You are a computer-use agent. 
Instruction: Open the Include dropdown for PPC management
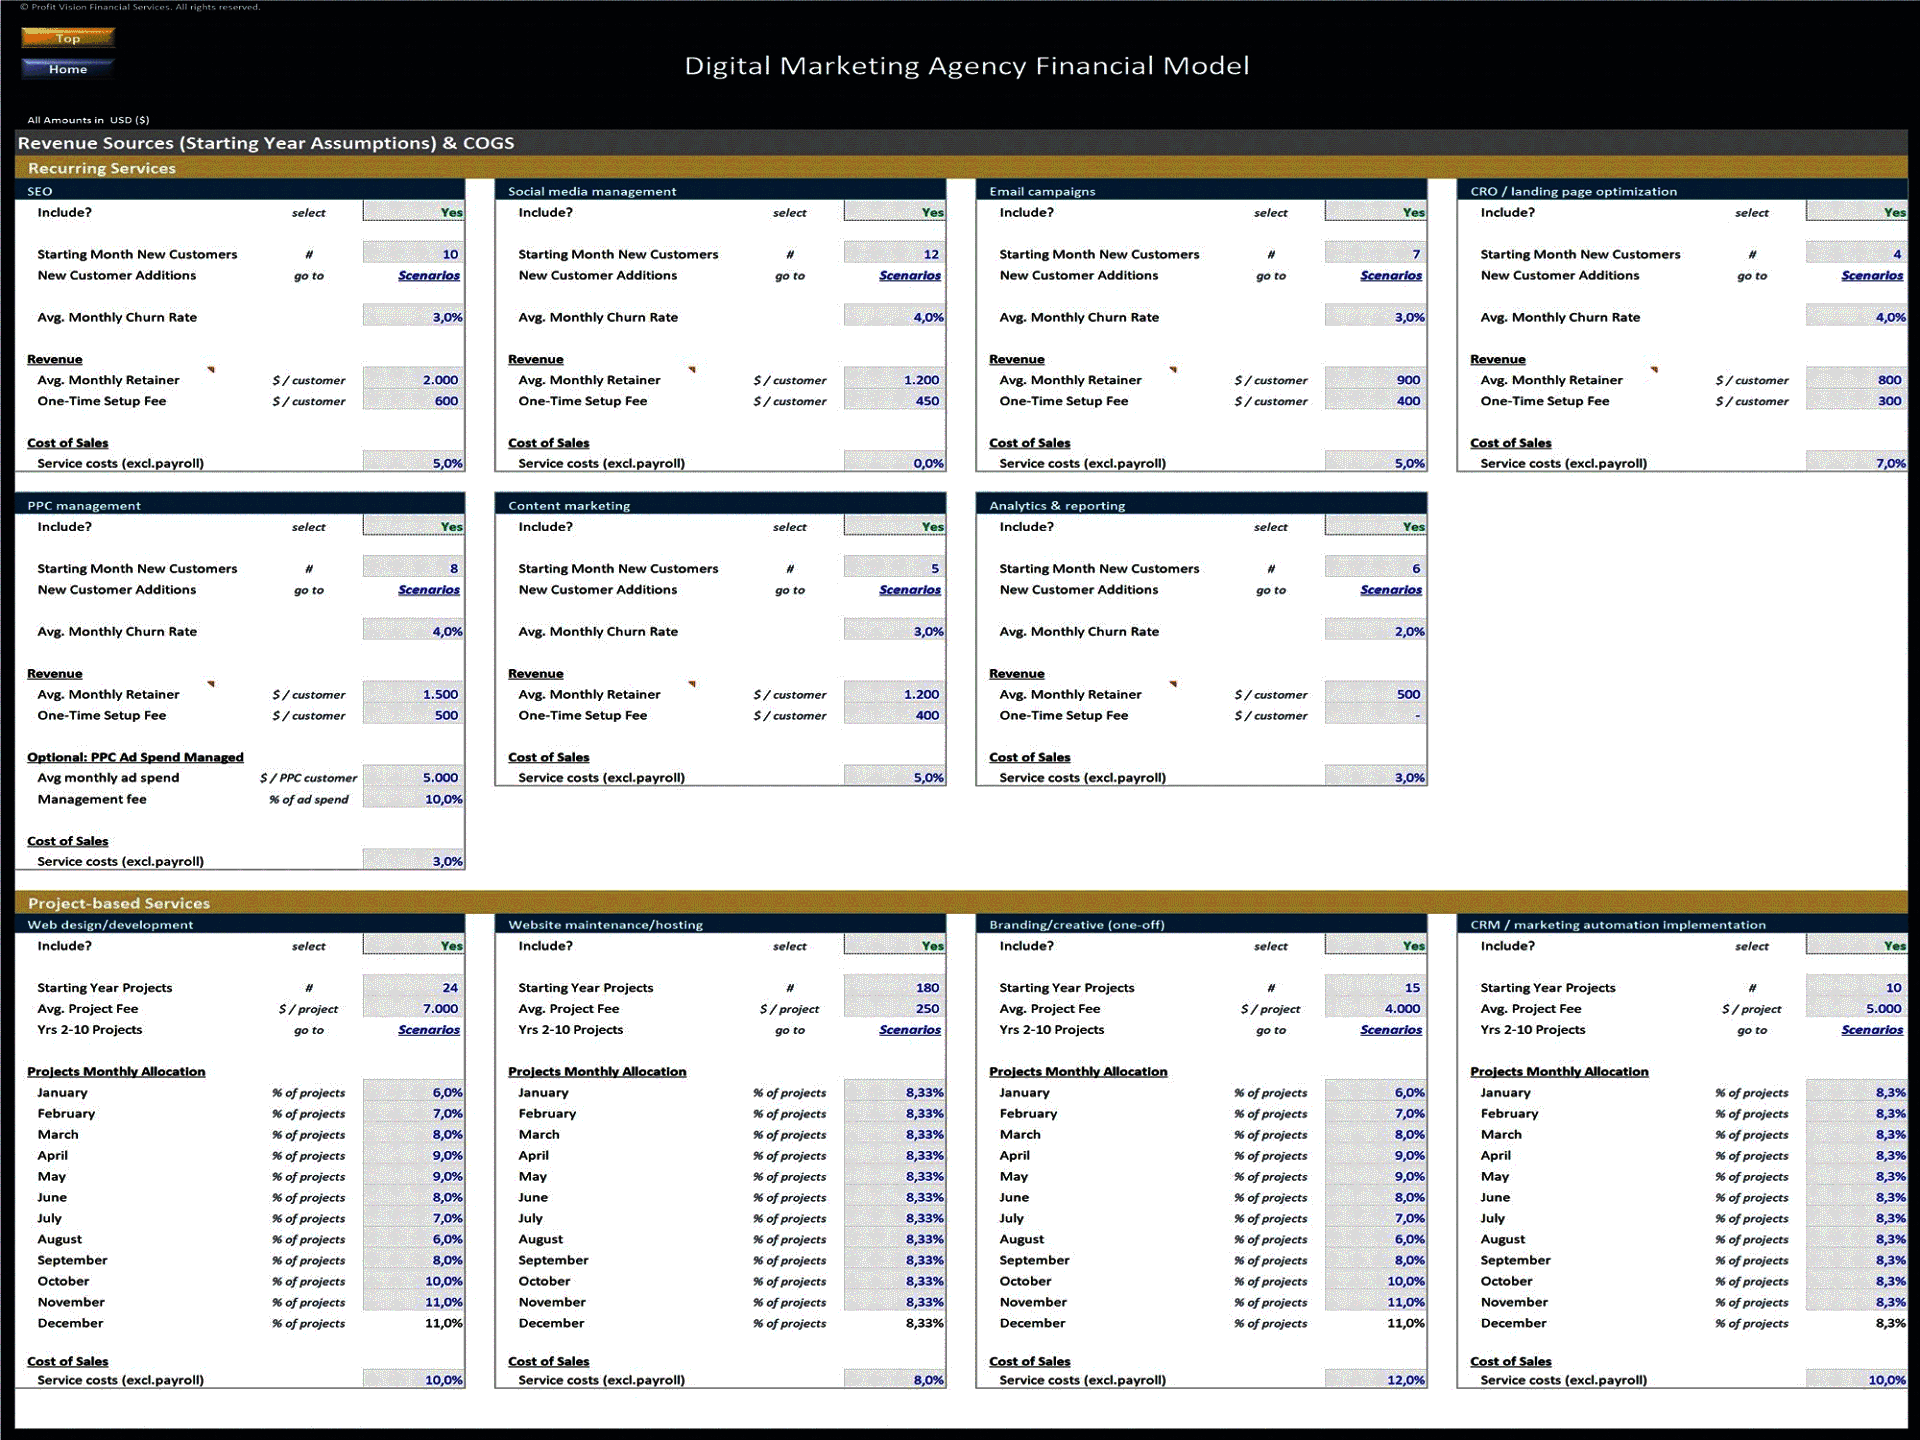point(412,526)
